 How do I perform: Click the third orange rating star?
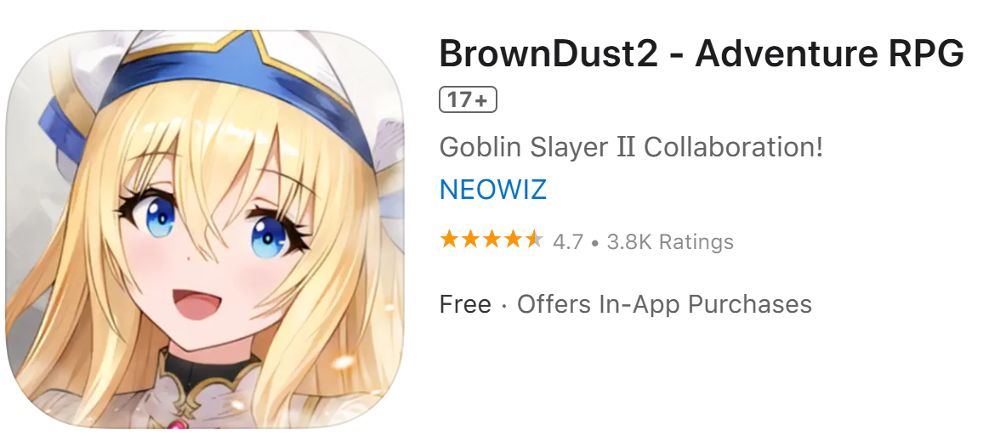(x=491, y=240)
